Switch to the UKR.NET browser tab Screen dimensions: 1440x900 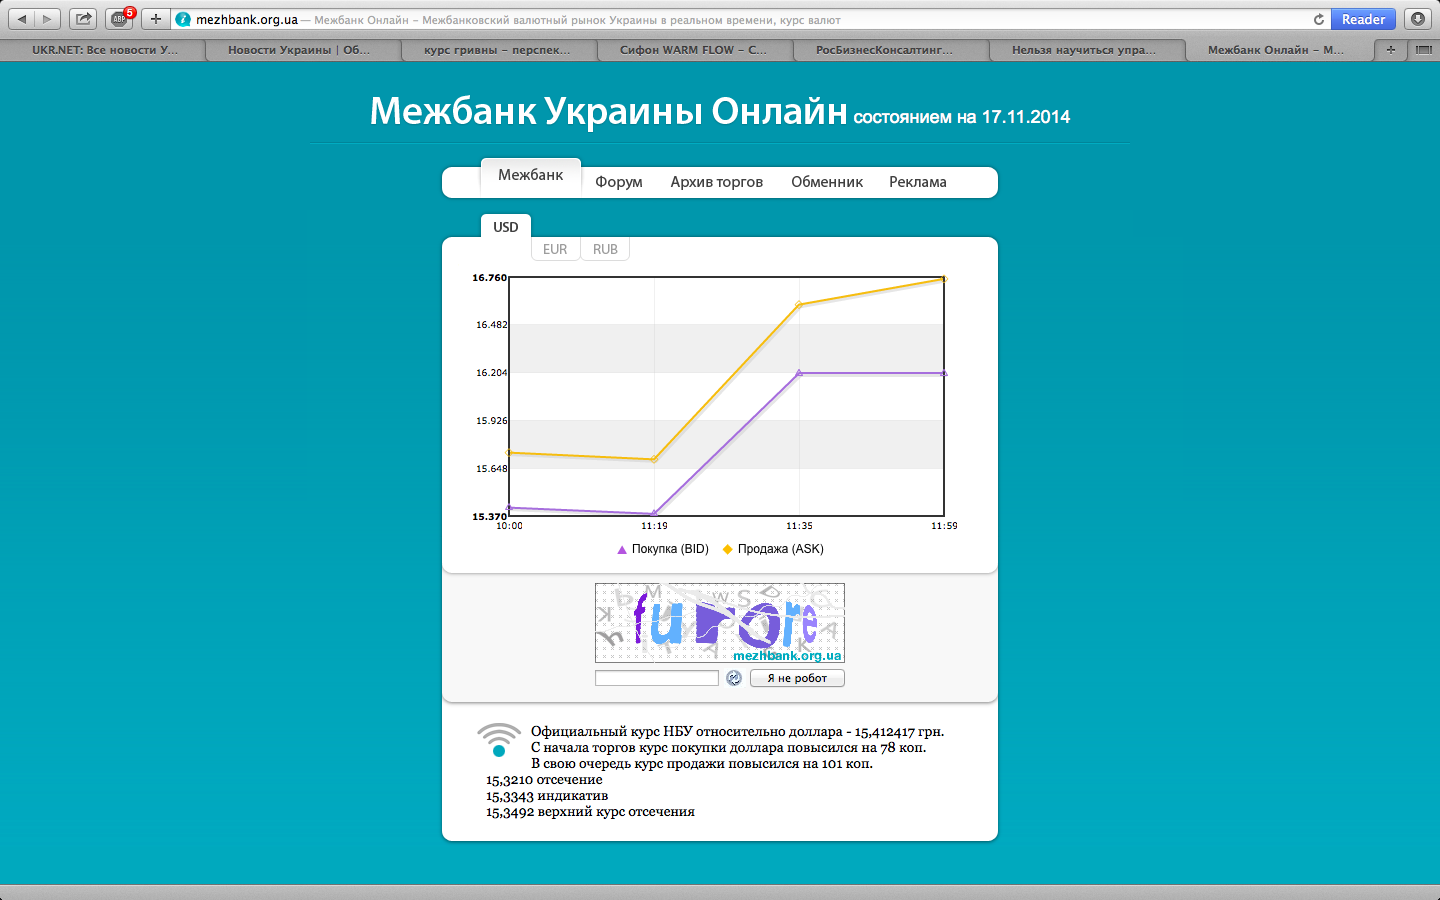pyautogui.click(x=104, y=49)
